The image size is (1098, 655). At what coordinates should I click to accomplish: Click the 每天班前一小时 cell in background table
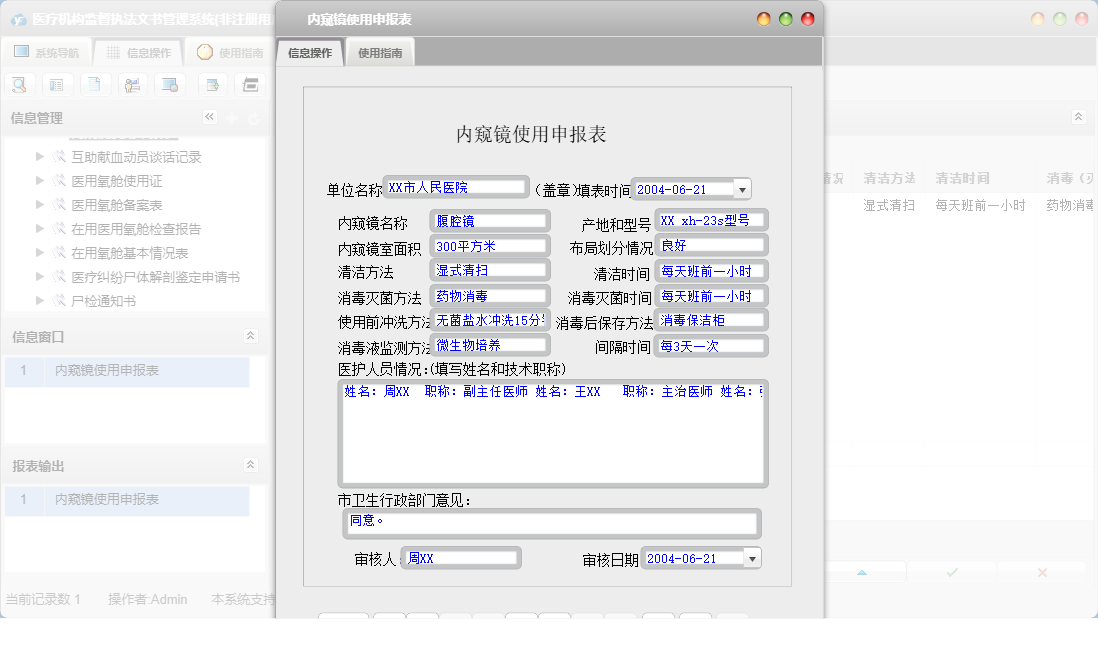[x=980, y=205]
